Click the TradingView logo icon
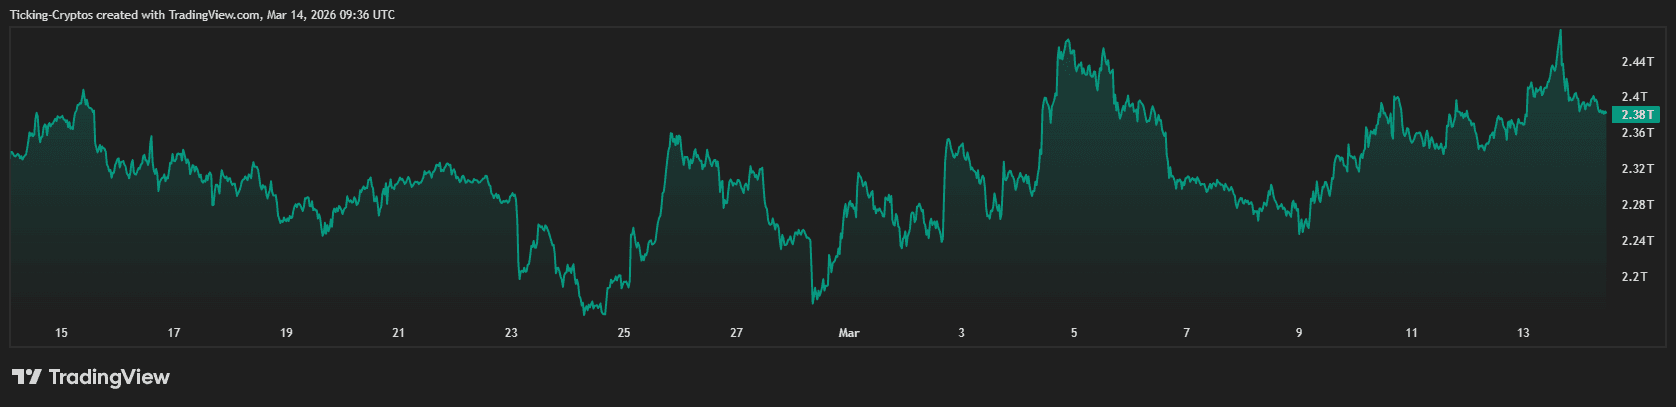 coord(26,377)
